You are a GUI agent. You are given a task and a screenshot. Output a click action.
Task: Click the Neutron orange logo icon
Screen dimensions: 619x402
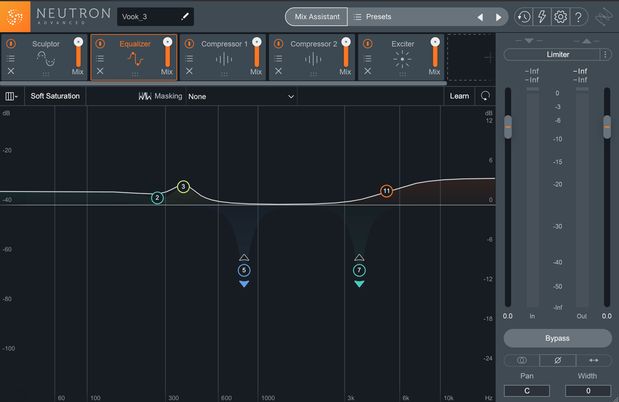point(15,17)
